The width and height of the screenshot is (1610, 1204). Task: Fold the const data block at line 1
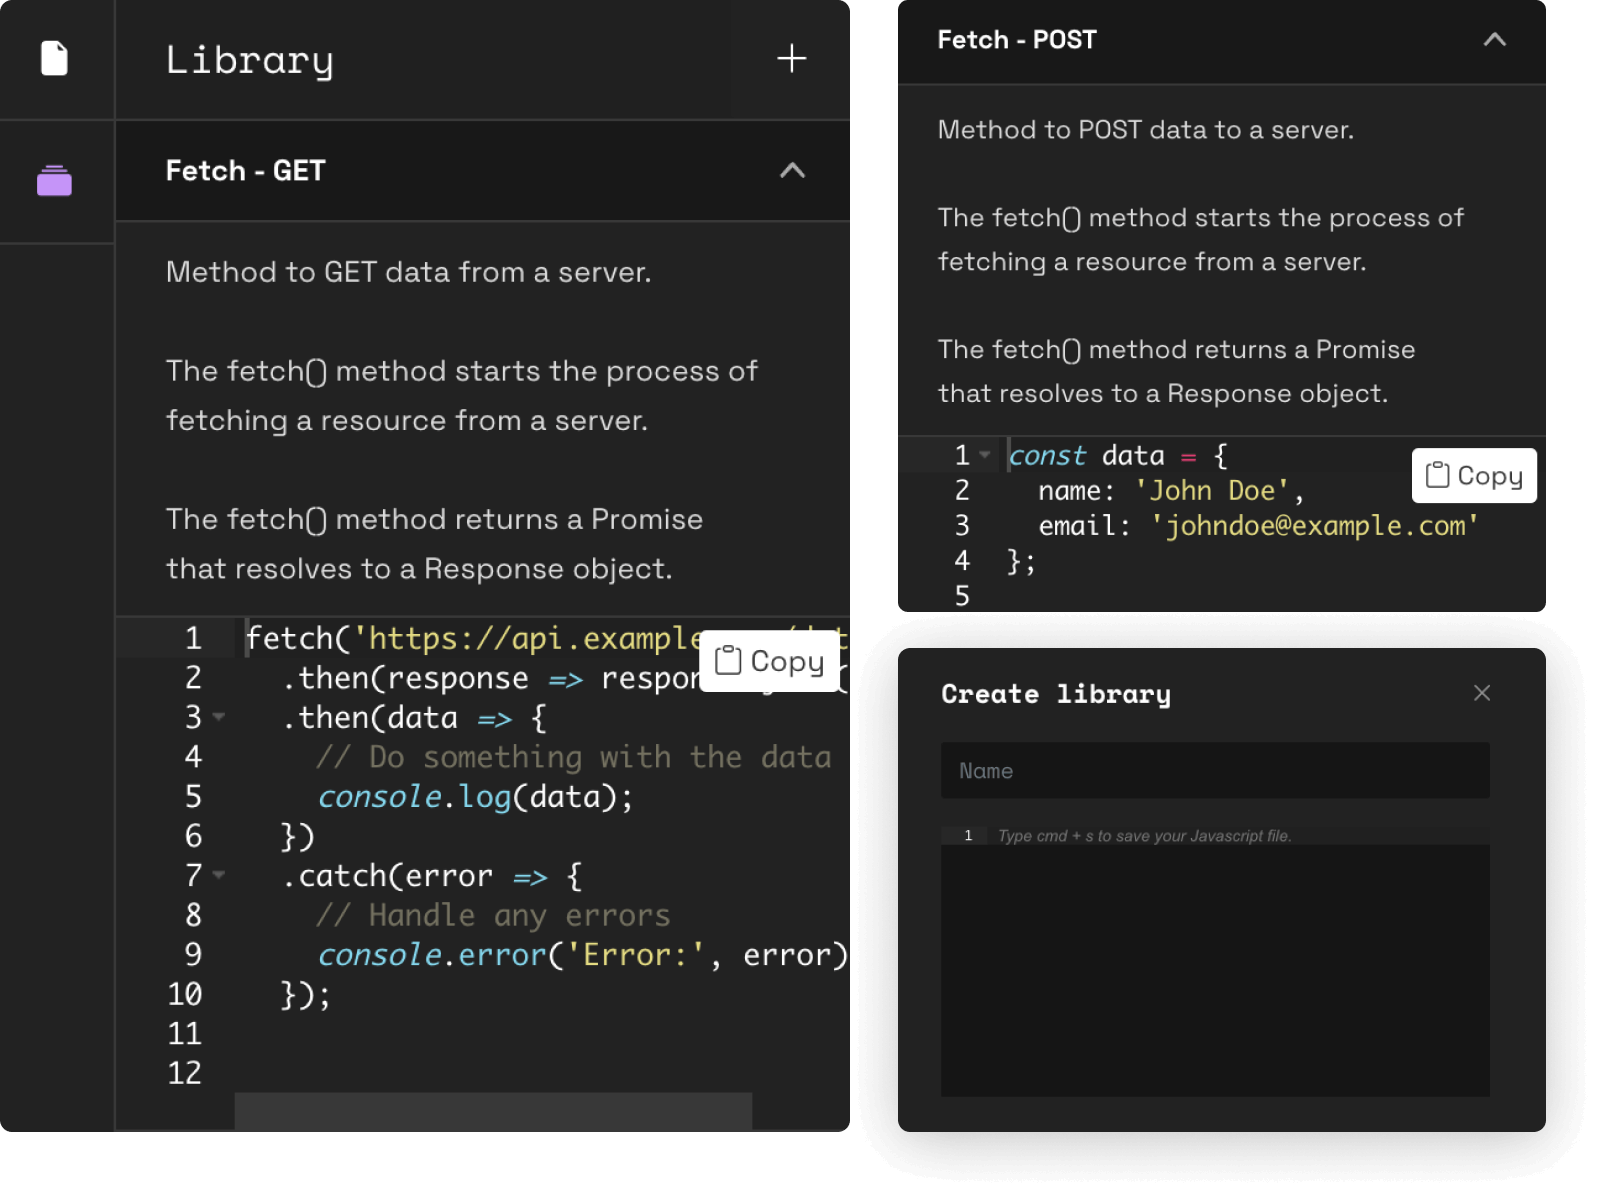tap(985, 455)
